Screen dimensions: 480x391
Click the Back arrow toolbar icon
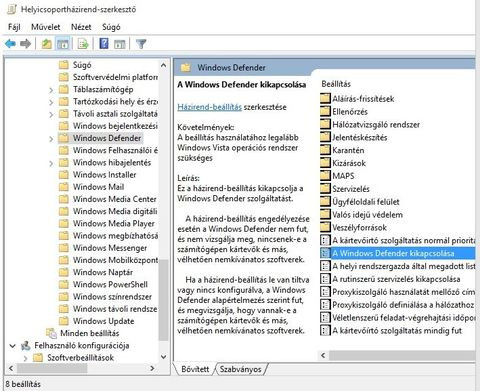coord(10,44)
